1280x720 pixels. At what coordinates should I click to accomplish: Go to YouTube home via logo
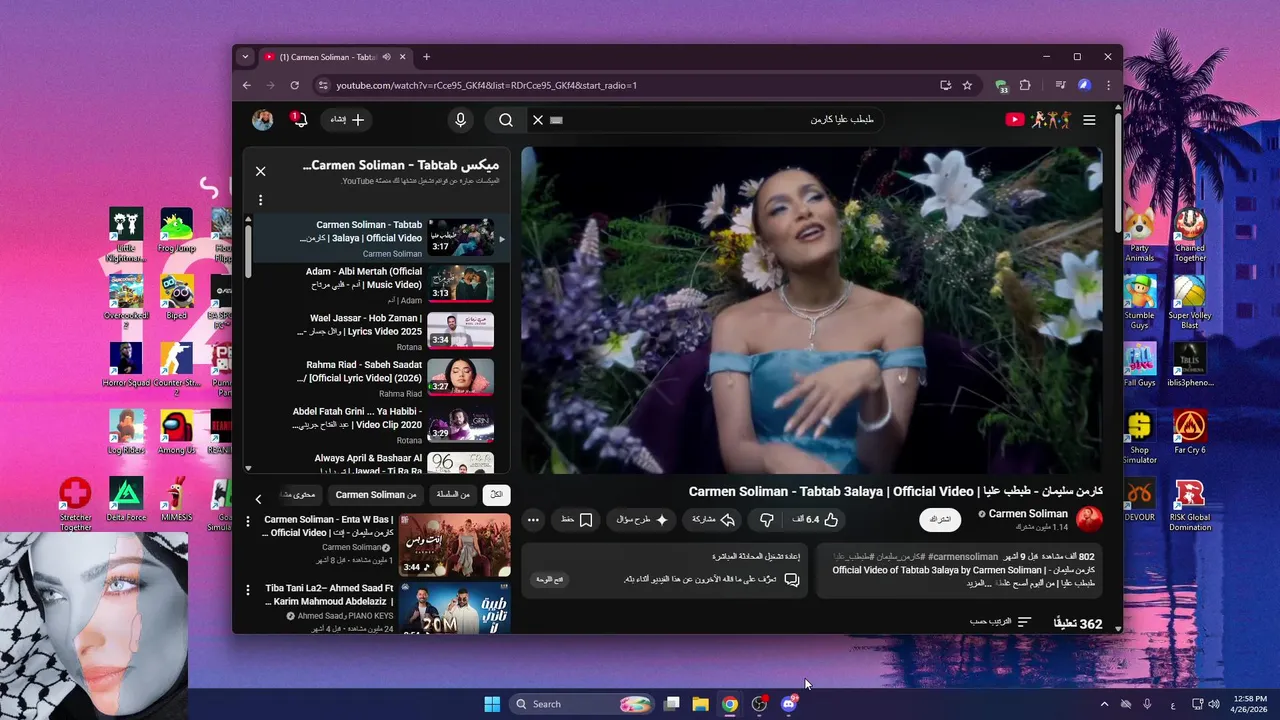point(1038,120)
